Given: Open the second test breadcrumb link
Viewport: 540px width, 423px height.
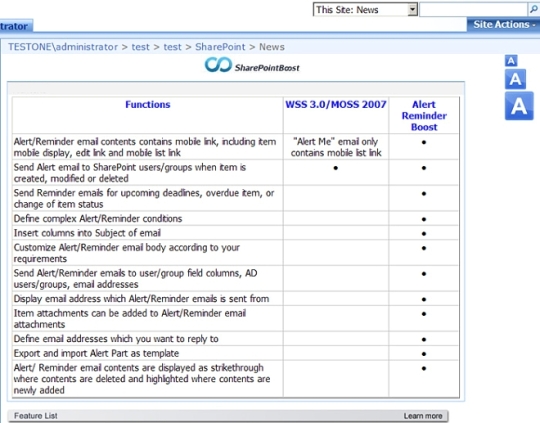Looking at the screenshot, I should point(172,47).
